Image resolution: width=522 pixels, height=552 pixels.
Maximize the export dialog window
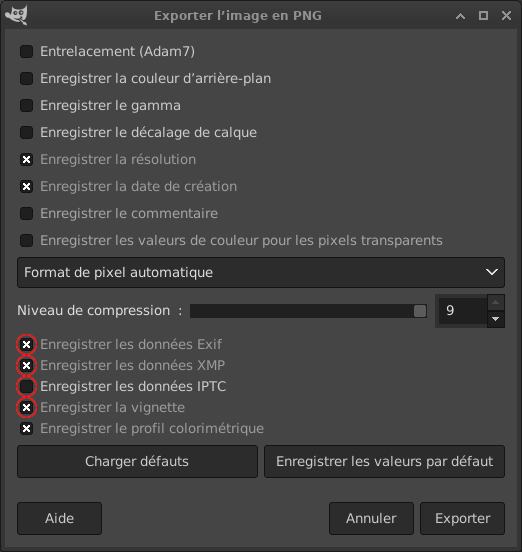(483, 16)
